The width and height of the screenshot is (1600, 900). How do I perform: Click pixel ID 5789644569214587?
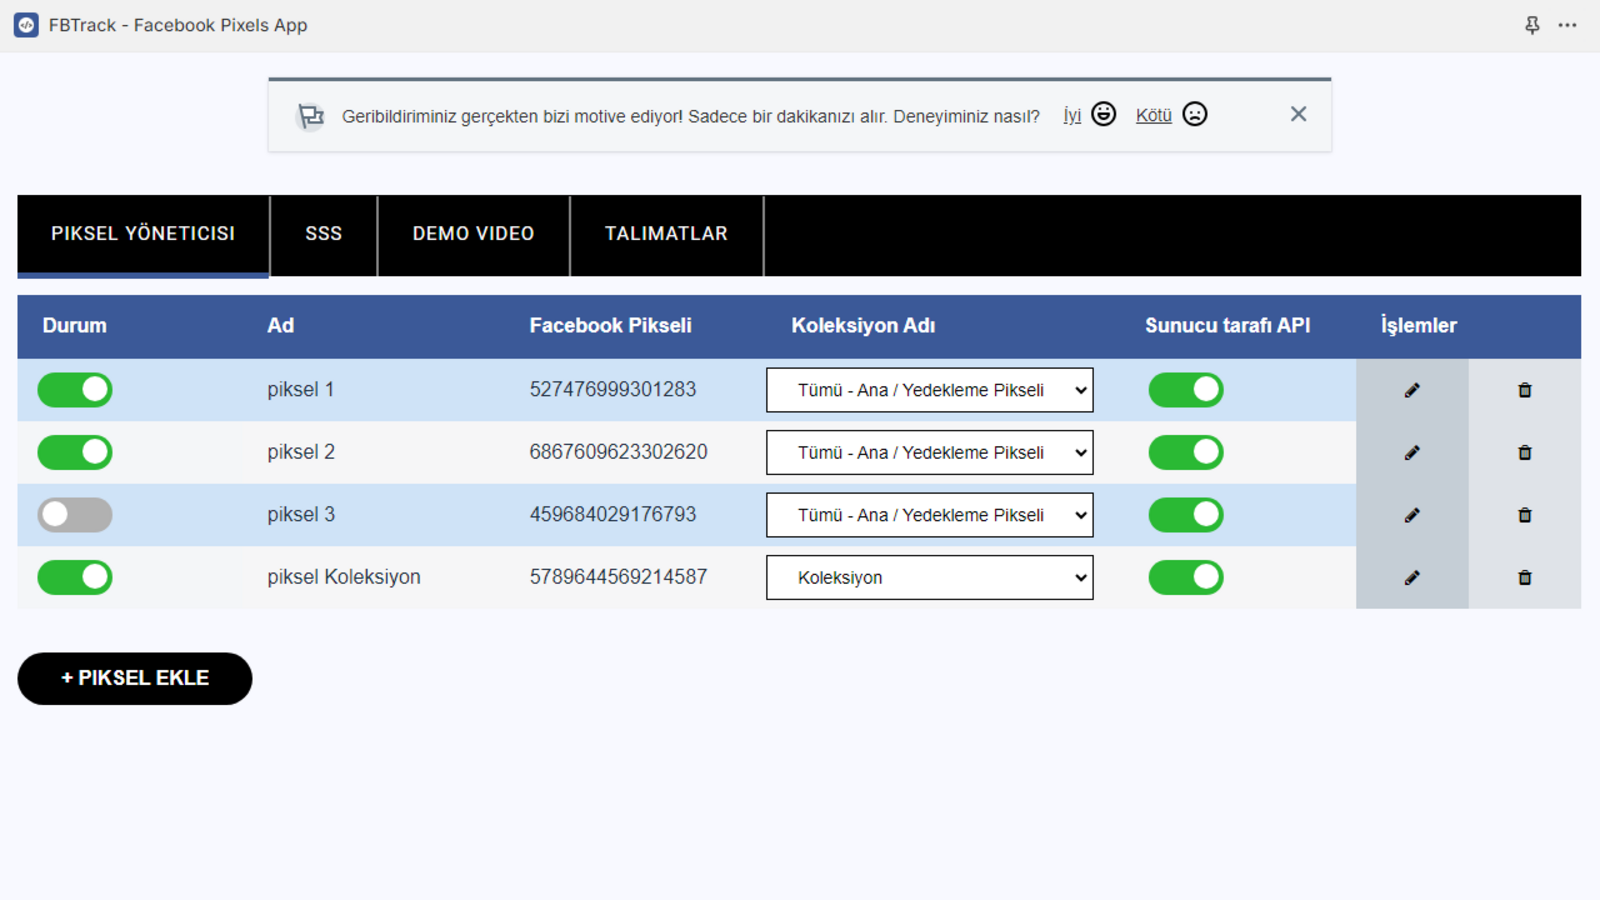tap(618, 577)
